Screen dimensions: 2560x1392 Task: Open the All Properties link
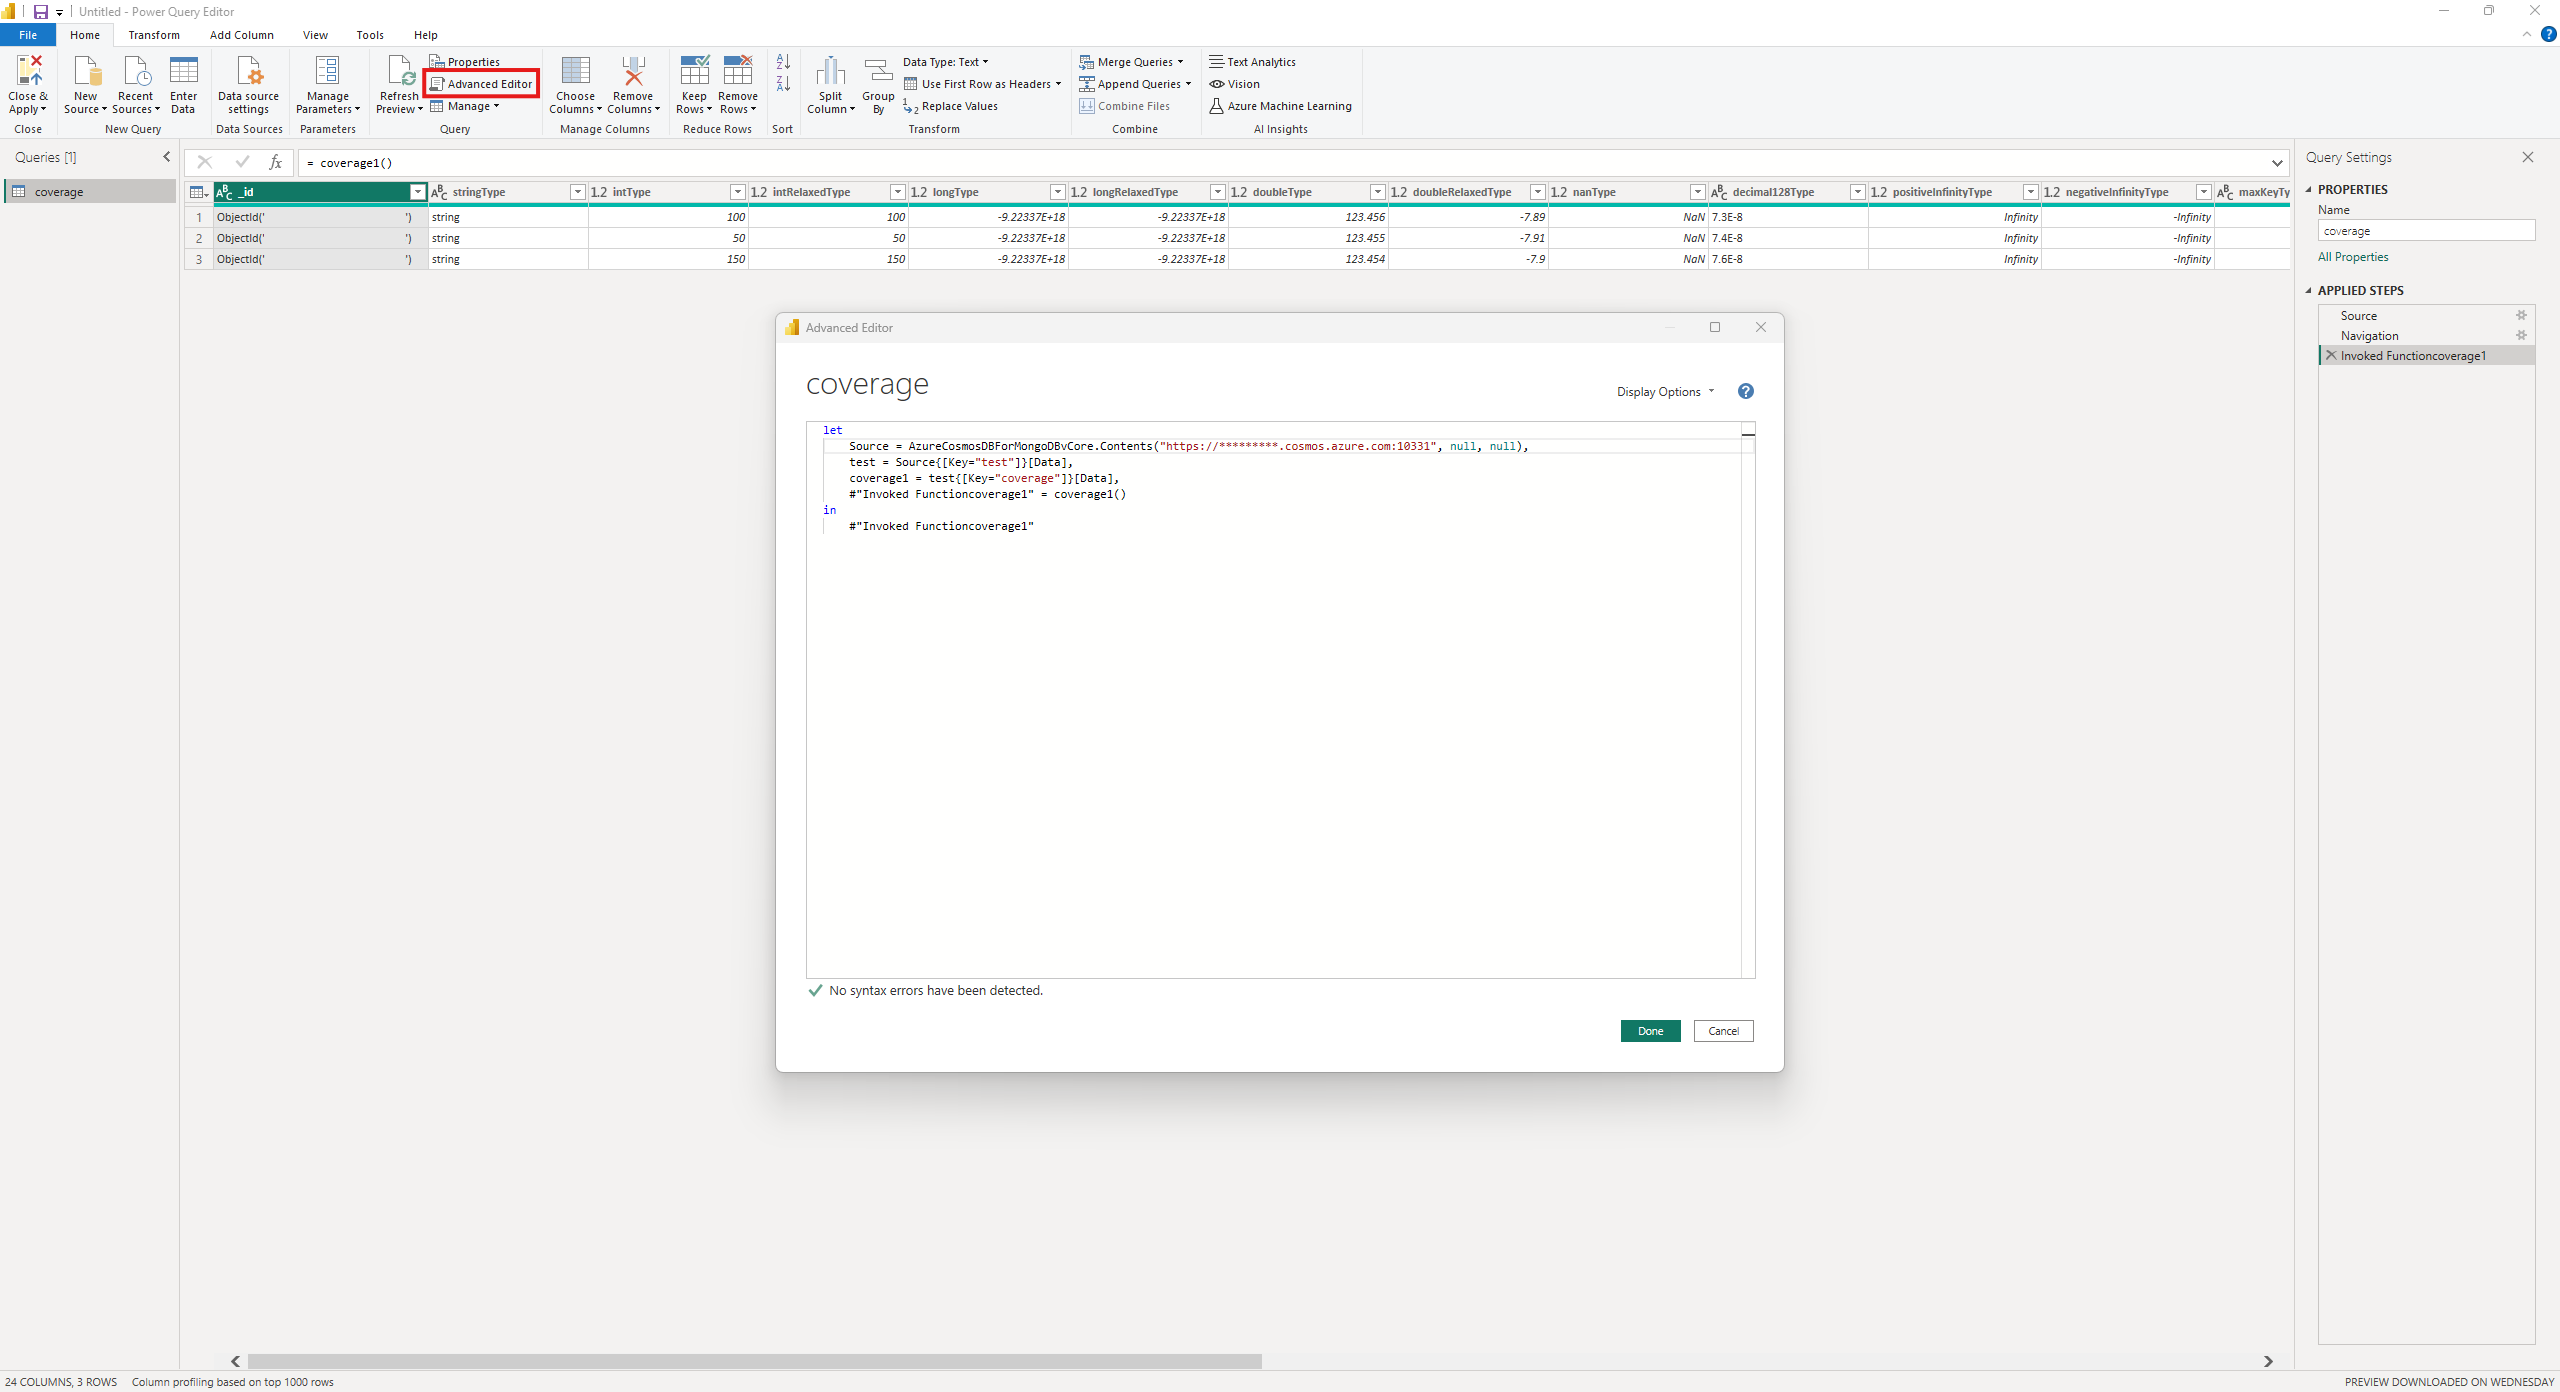[2352, 257]
